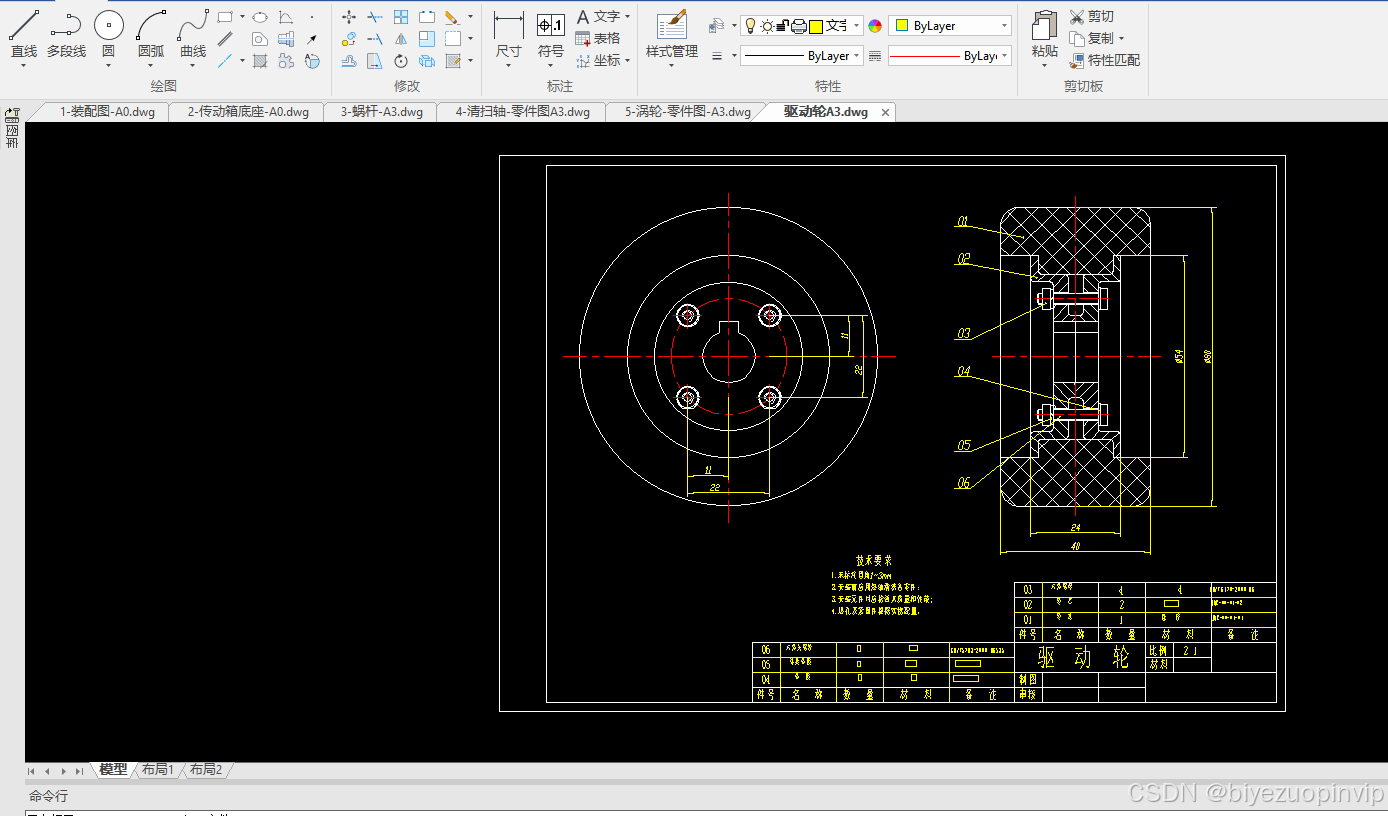Image resolution: width=1388 pixels, height=816 pixels.
Task: Choose the ellipse drawing tool
Action: click(x=260, y=17)
